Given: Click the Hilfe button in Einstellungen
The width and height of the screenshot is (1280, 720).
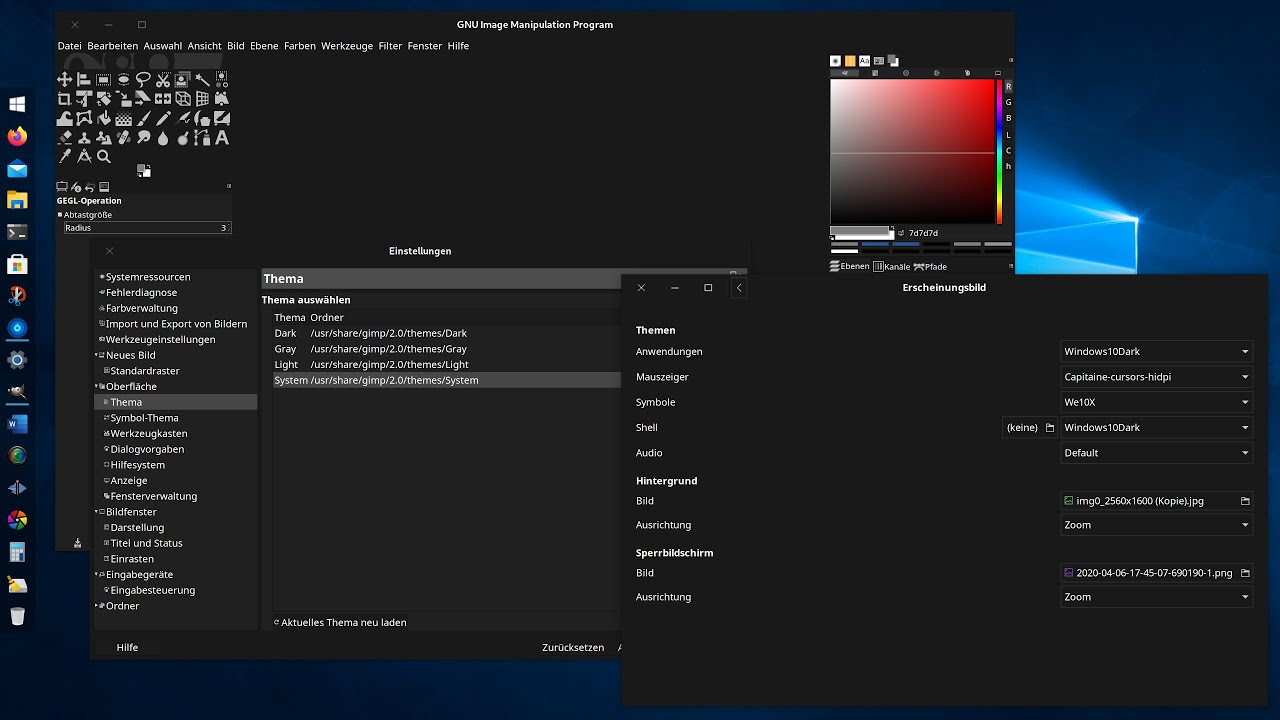Looking at the screenshot, I should tap(127, 648).
